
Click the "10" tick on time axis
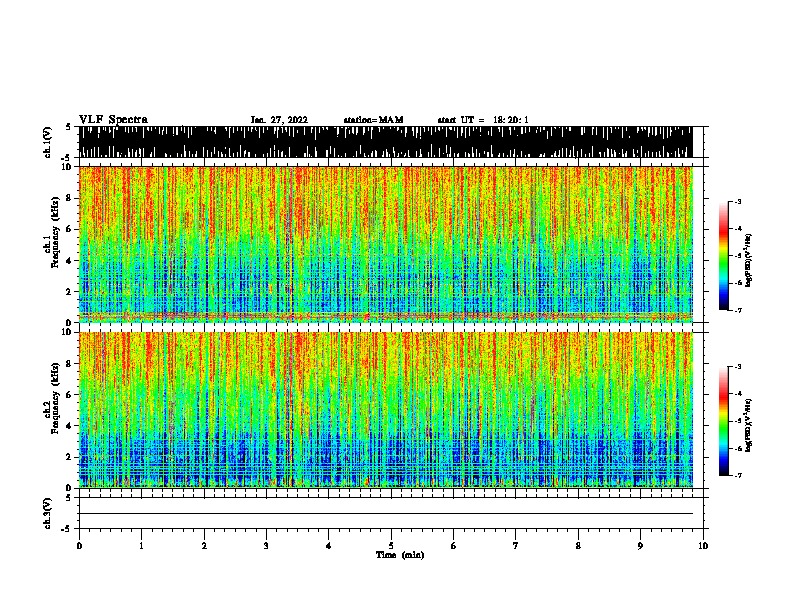[x=703, y=546]
